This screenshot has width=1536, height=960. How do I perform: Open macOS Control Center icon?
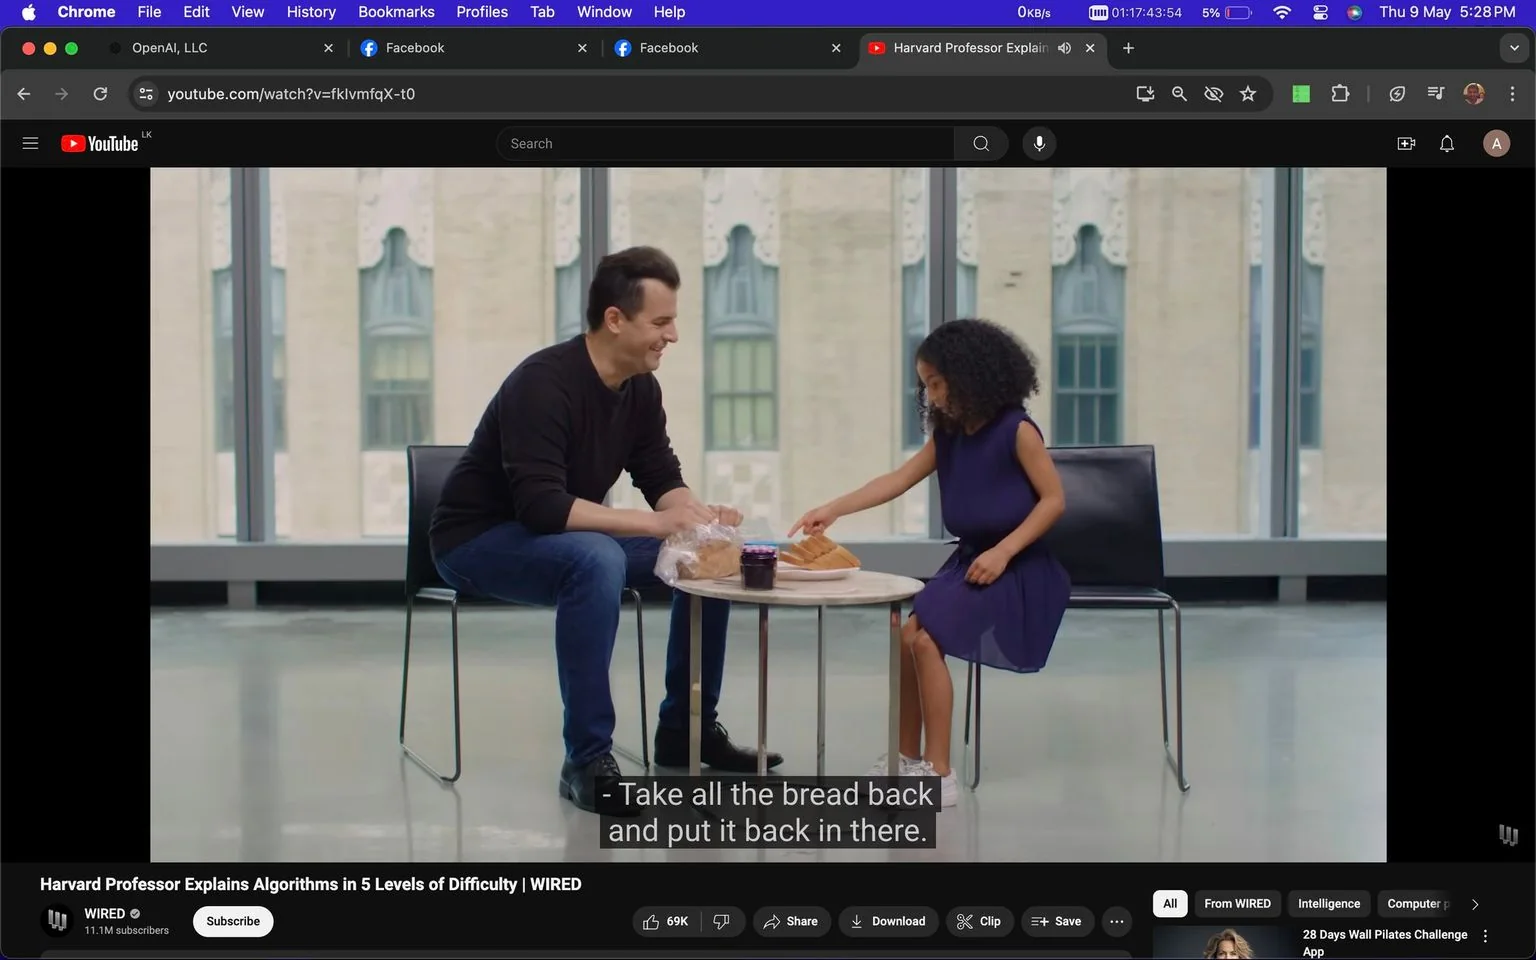click(1320, 12)
